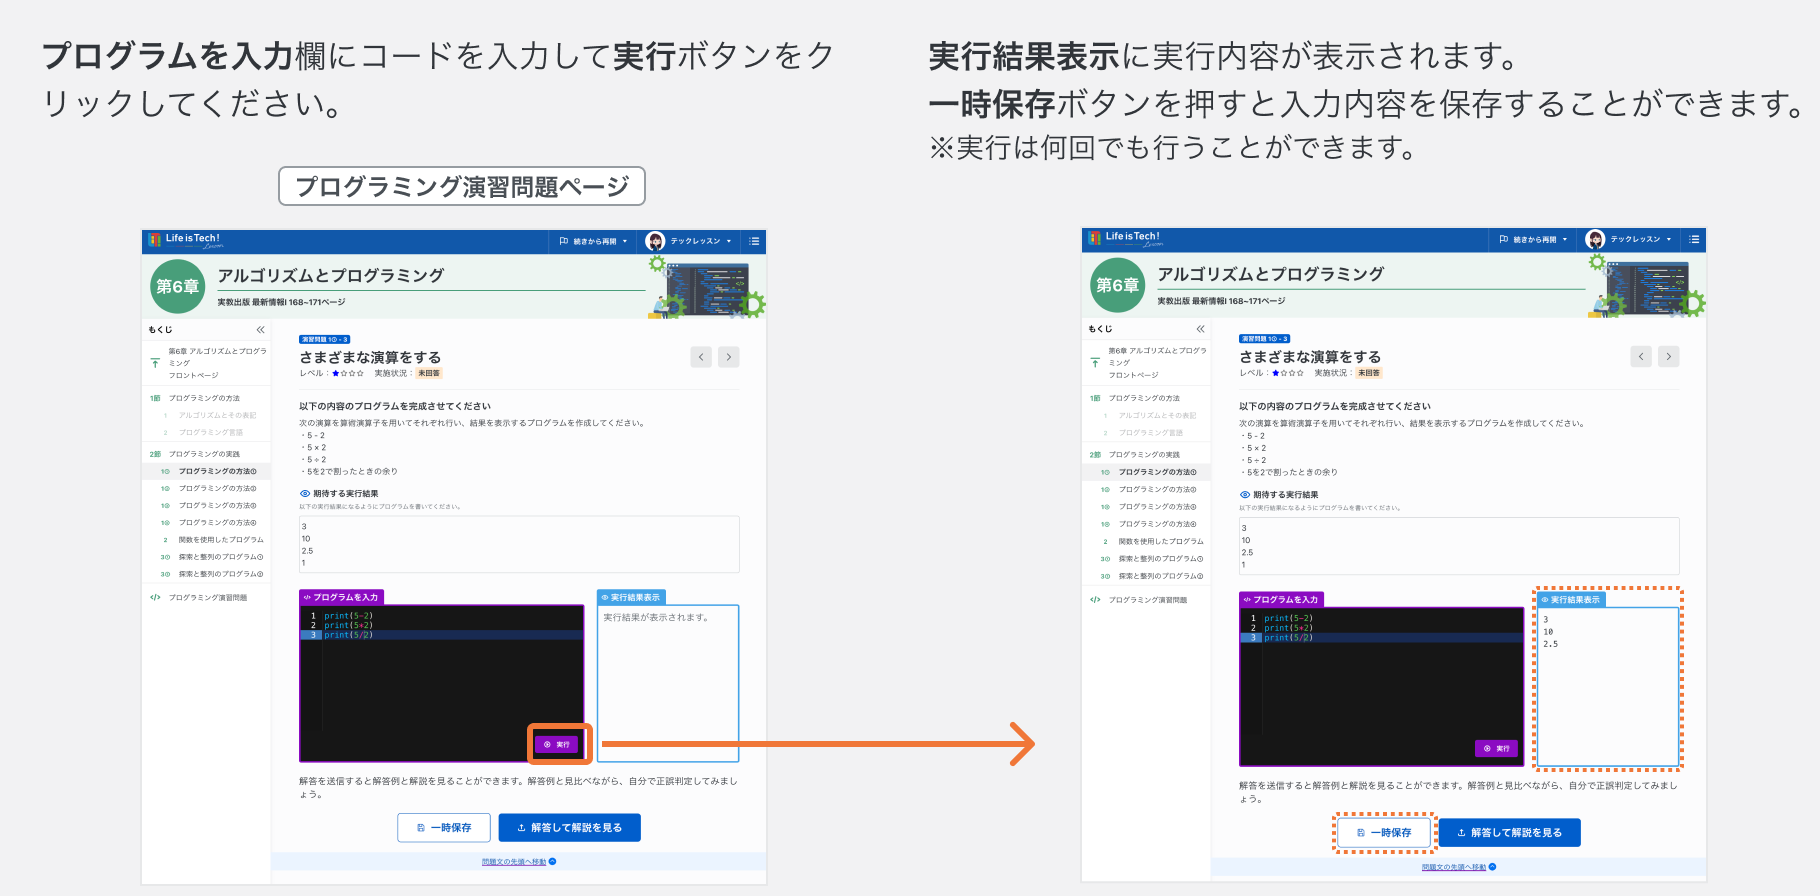Viewport: 1820px width, 896px height.
Task: Click code editor area in left screenshot
Action: [442, 683]
